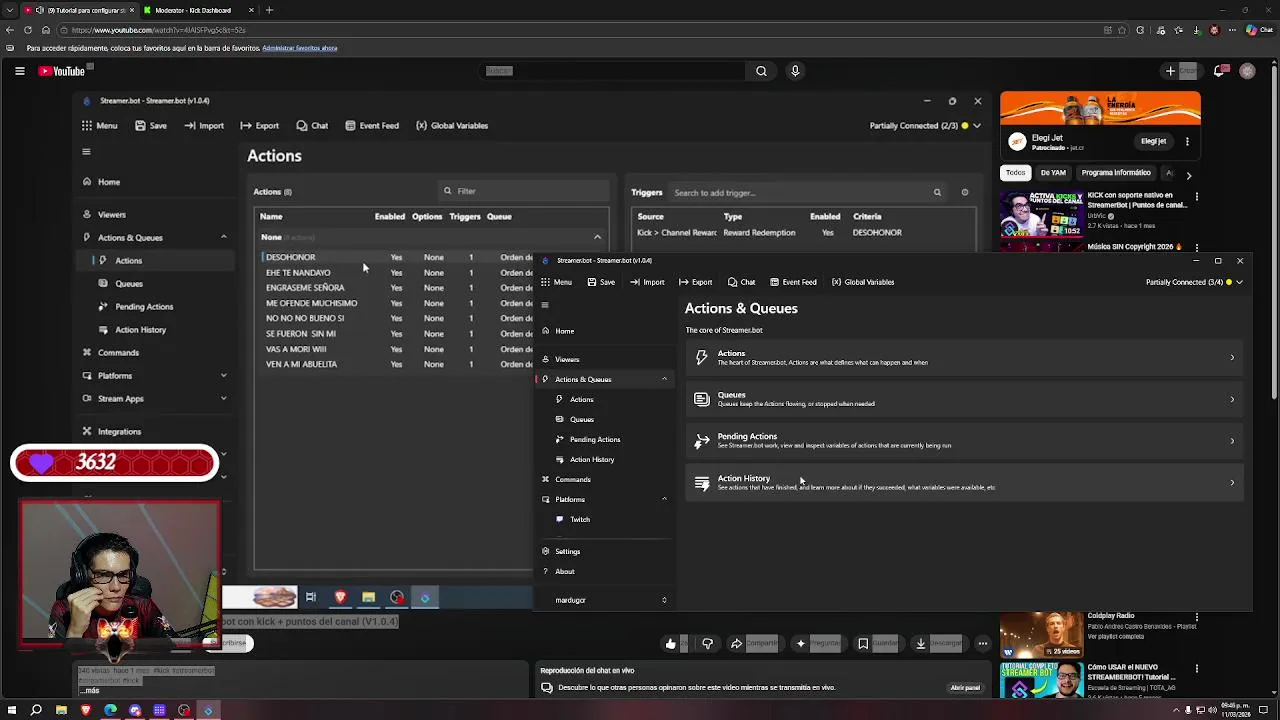Image resolution: width=1280 pixels, height=720 pixels.
Task: Open Chat in the background Streamer.bot toolbar
Action: point(312,126)
